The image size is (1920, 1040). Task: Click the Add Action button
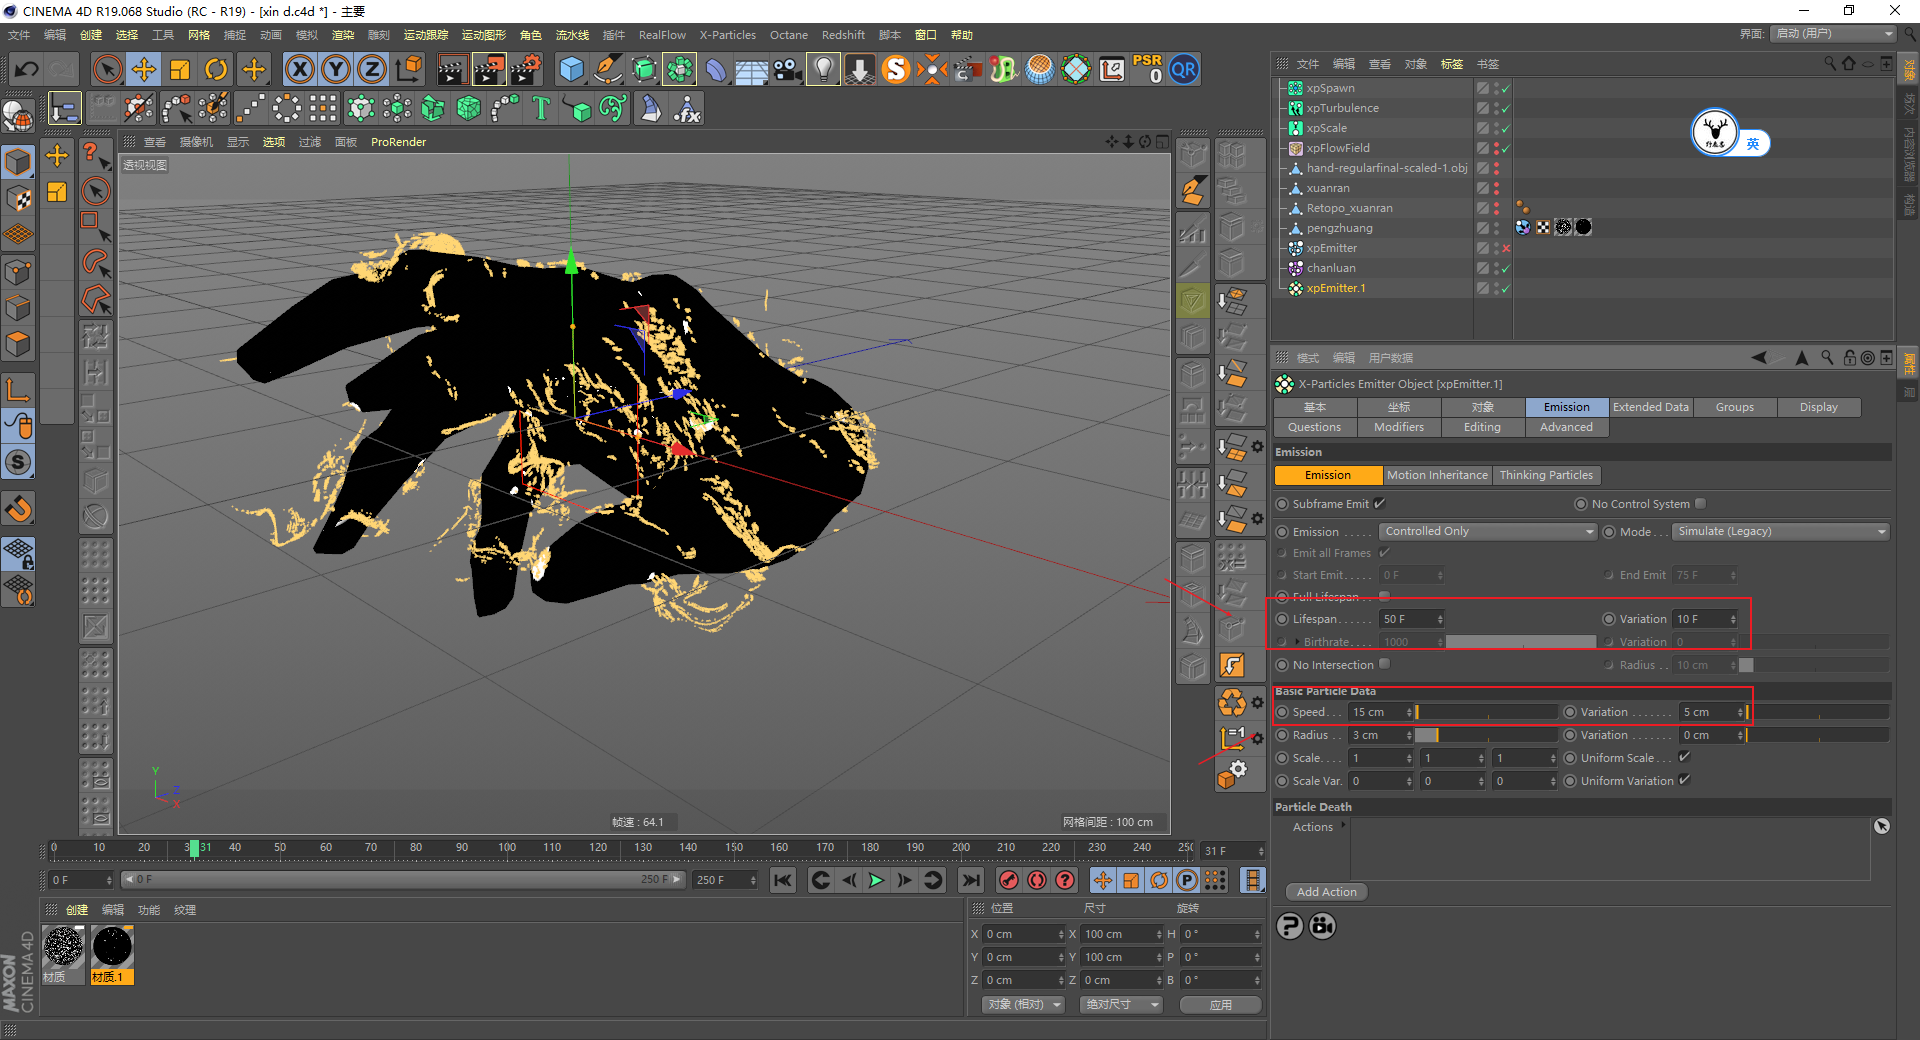[x=1326, y=892]
